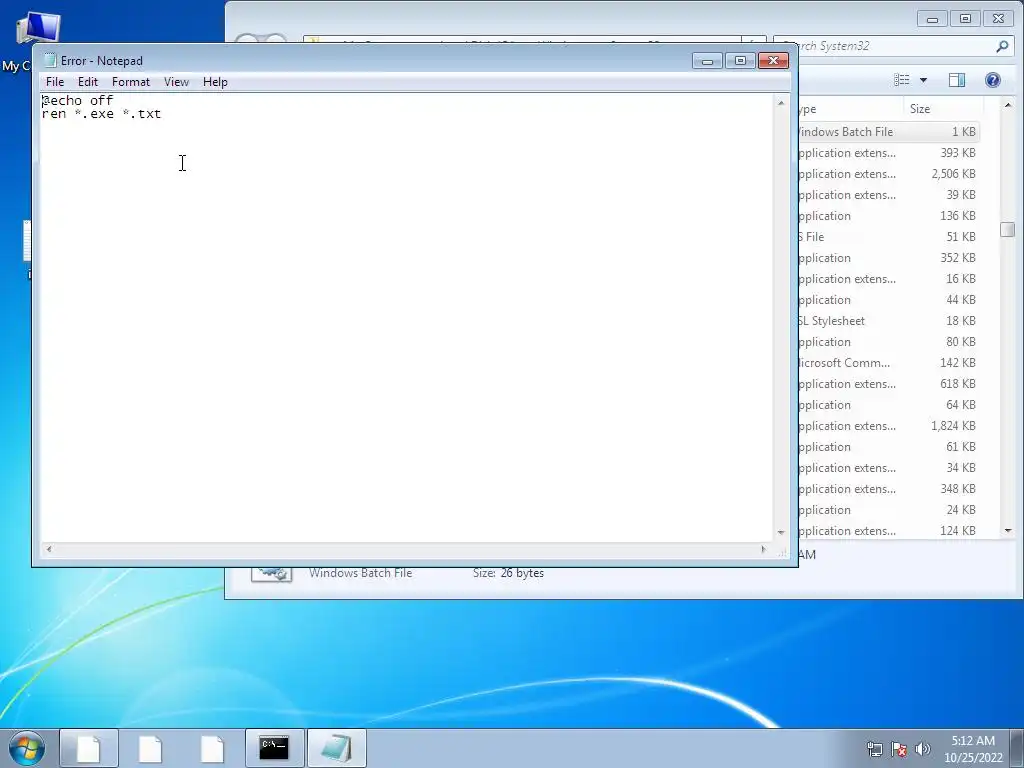Minimize the Error - Notepad window
The width and height of the screenshot is (1024, 768).
[707, 61]
